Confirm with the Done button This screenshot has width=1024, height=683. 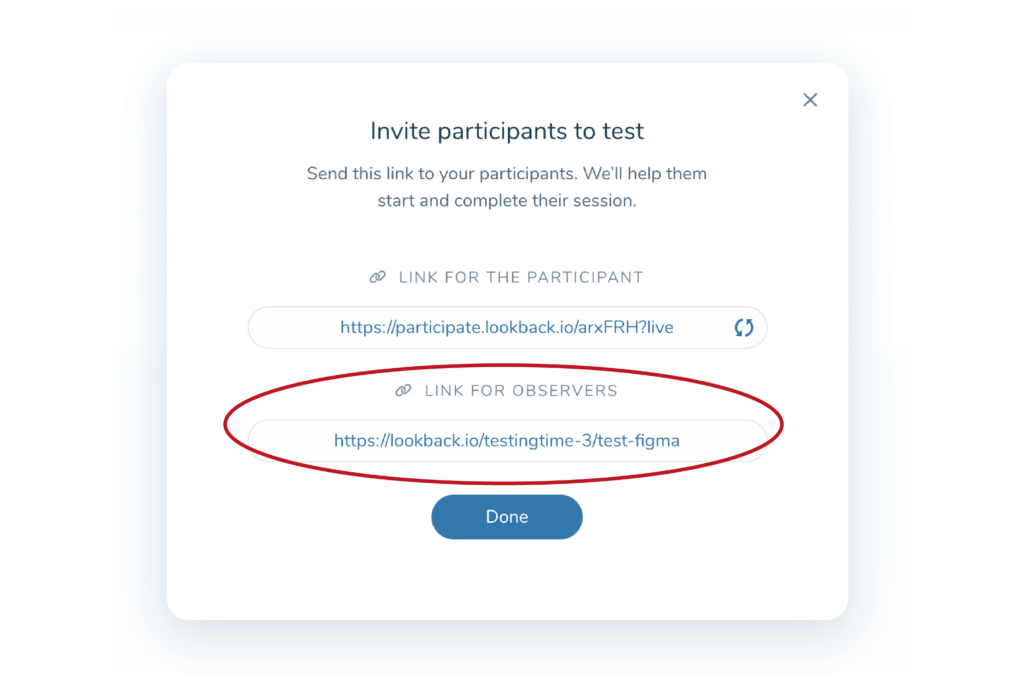[x=507, y=516]
